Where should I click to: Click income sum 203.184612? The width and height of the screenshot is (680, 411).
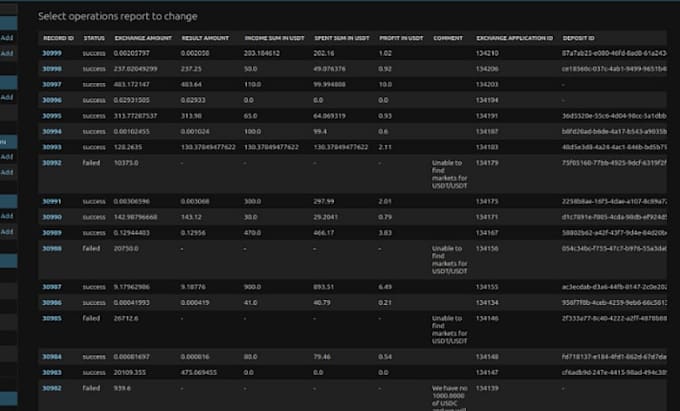pyautogui.click(x=262, y=53)
